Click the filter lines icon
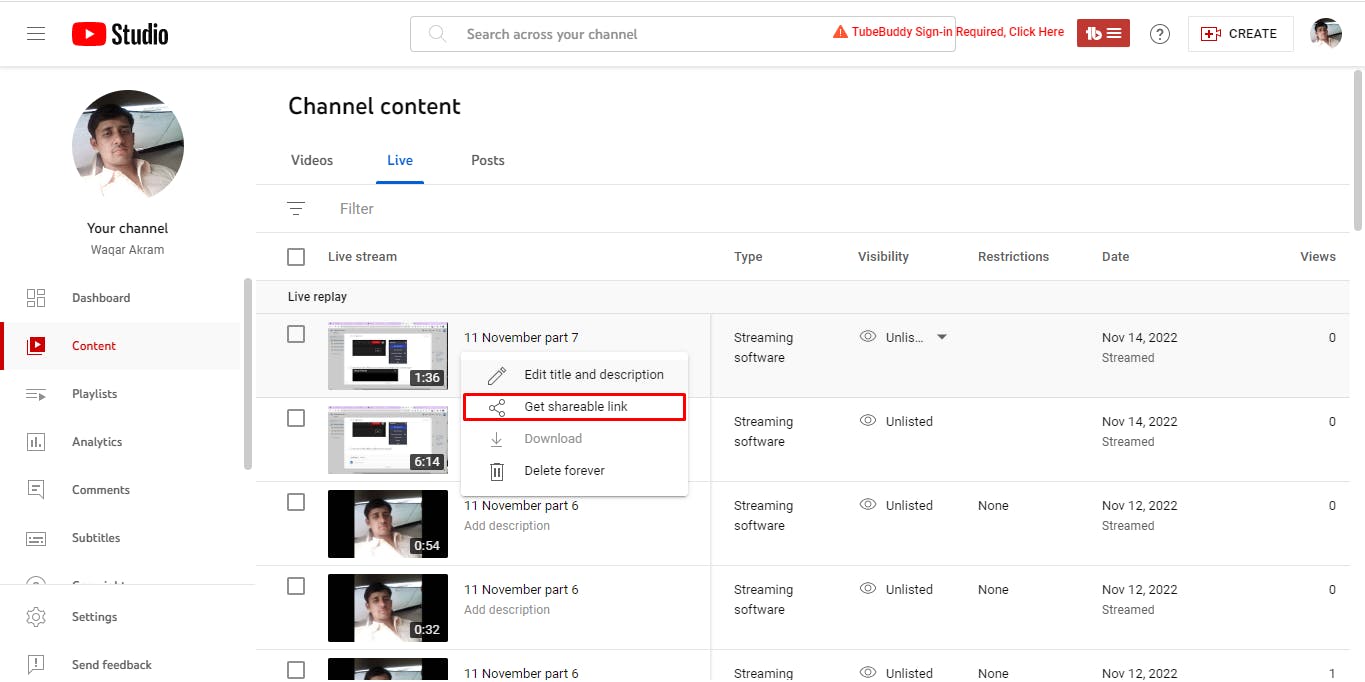This screenshot has height=682, width=1365. [296, 209]
